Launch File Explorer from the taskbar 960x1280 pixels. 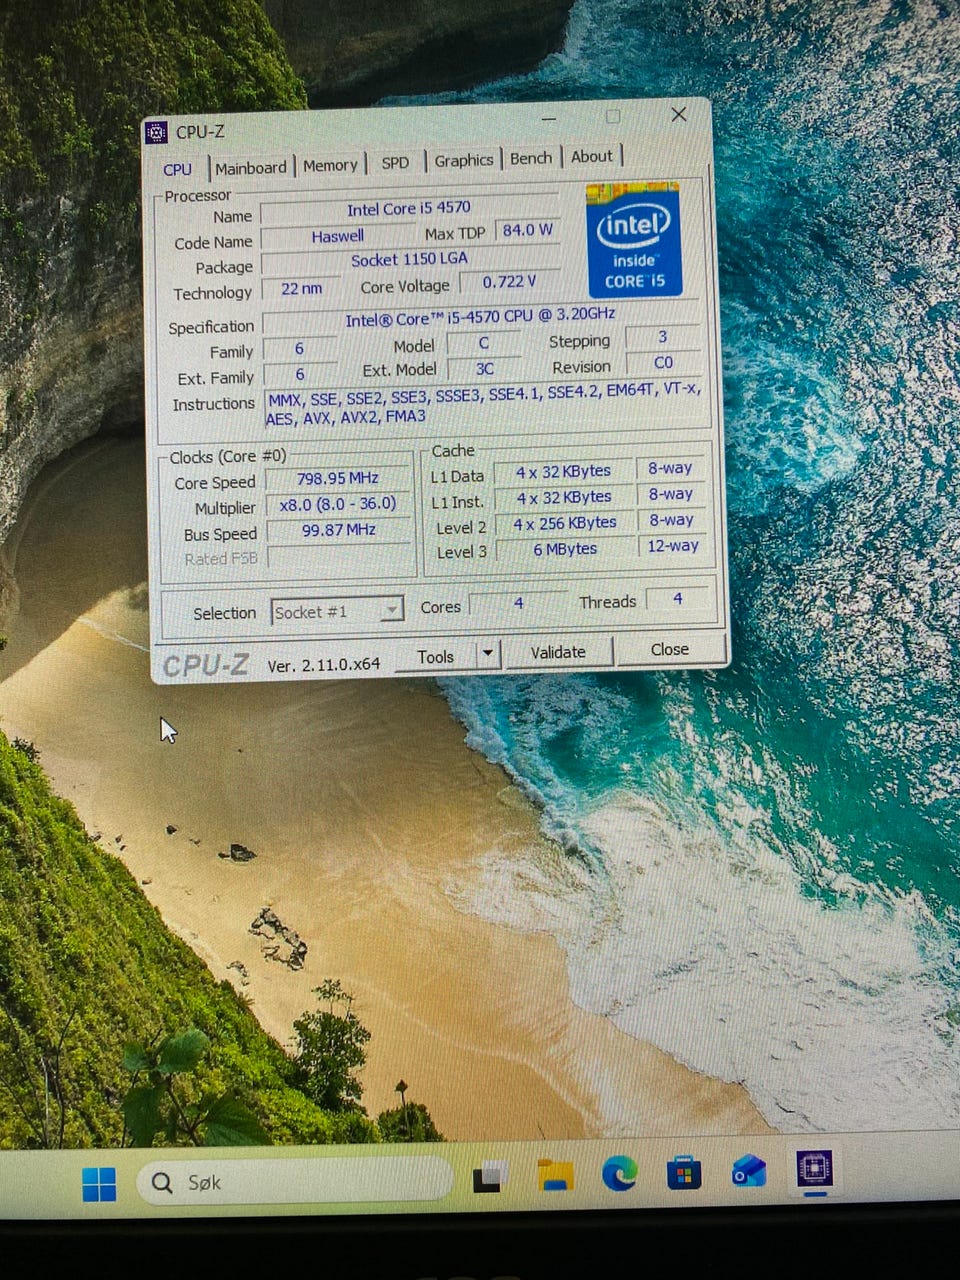click(x=555, y=1175)
